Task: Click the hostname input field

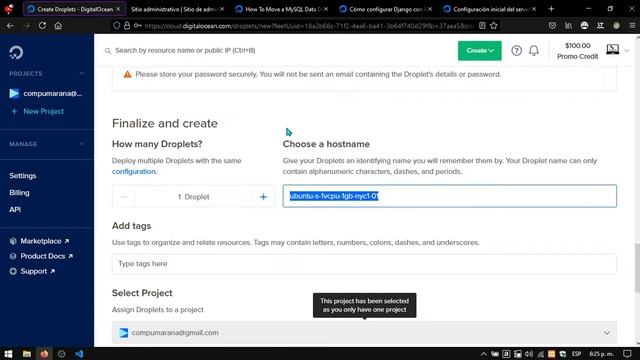Action: click(449, 196)
